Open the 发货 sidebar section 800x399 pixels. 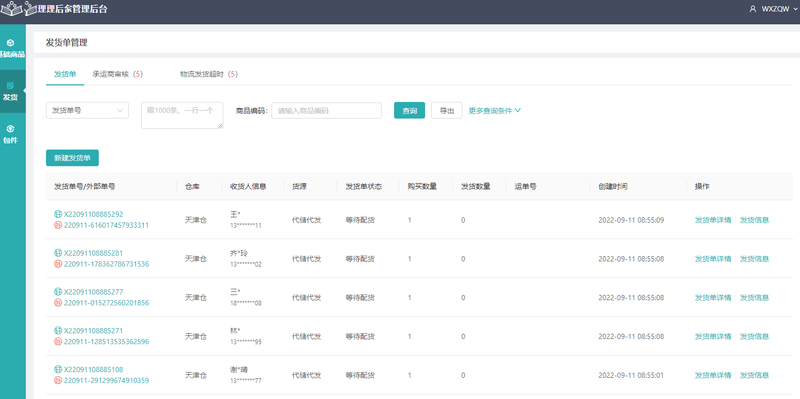(12, 91)
